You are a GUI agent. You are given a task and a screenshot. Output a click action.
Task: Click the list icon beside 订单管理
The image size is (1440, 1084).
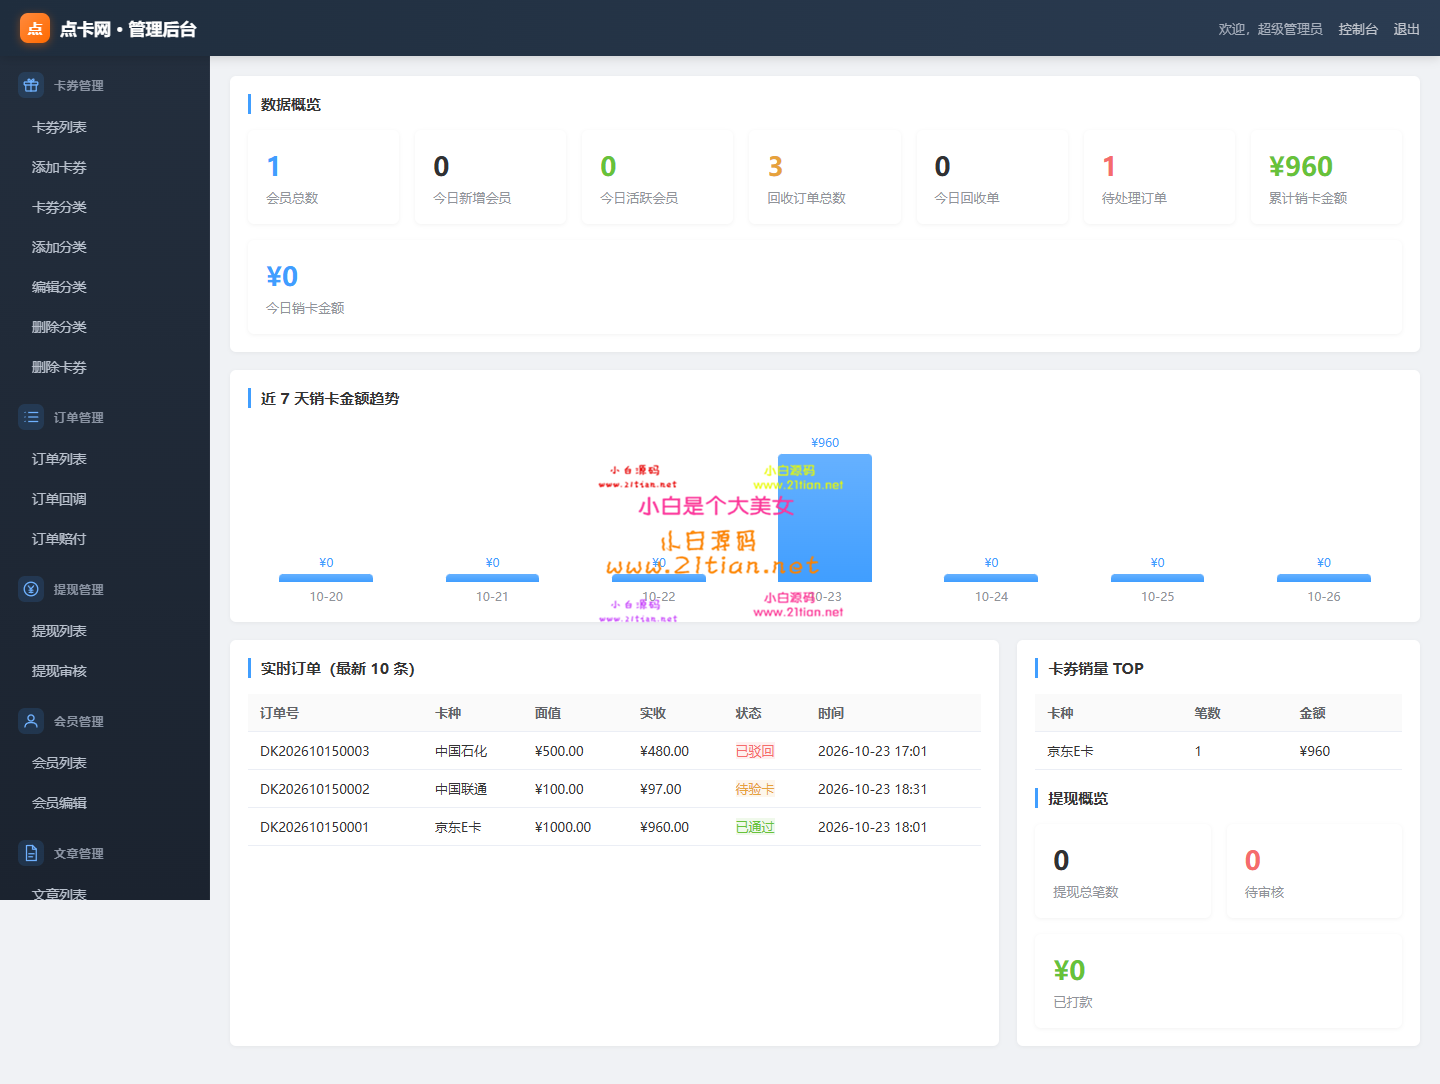point(31,417)
